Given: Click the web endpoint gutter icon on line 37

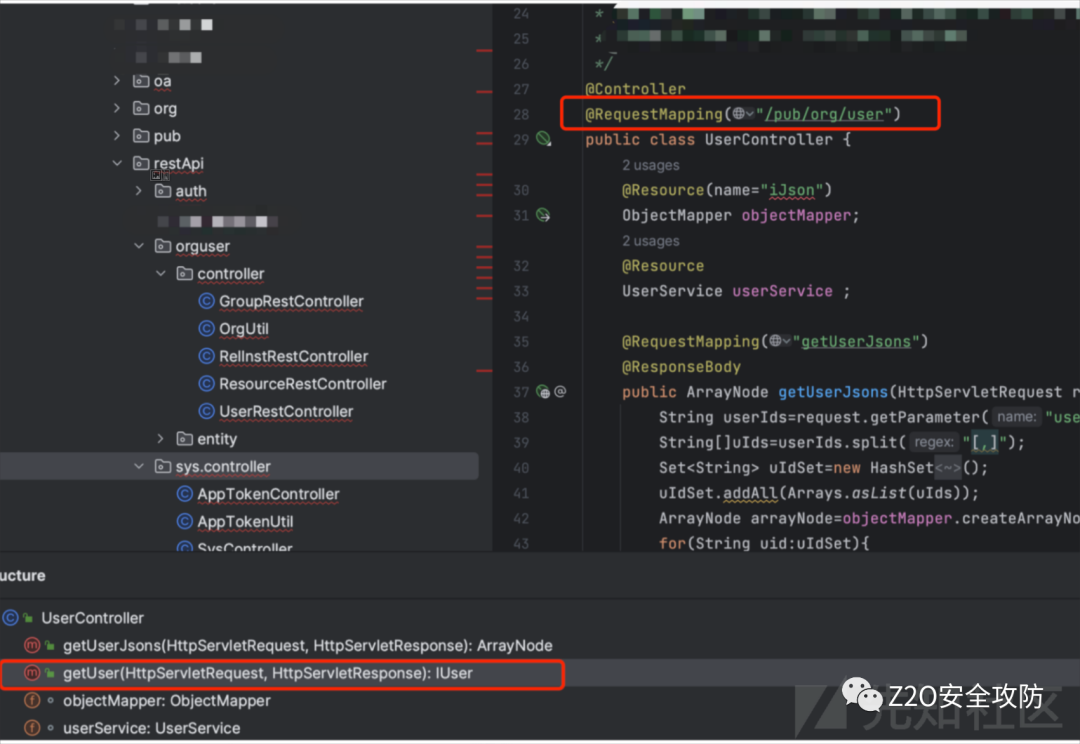Looking at the screenshot, I should [x=543, y=392].
